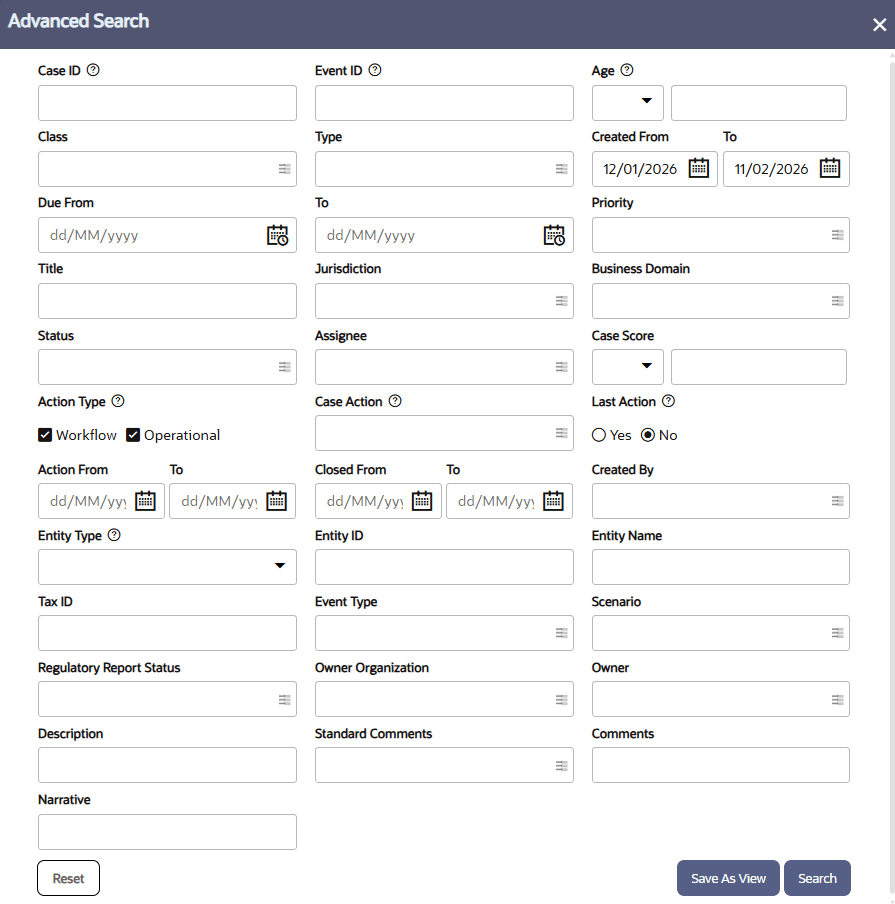
Task: Uncheck the Operational action type checkbox
Action: pyautogui.click(x=133, y=435)
